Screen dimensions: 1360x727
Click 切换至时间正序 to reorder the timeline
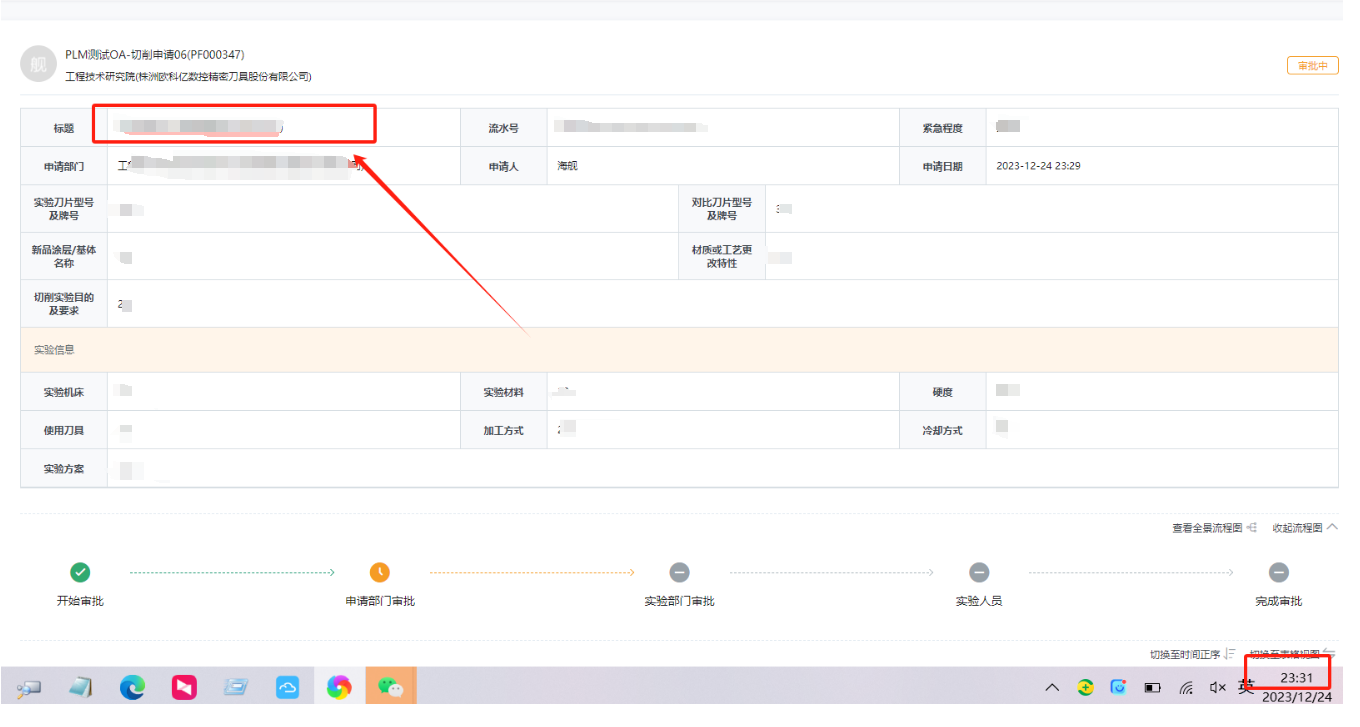click(1192, 654)
